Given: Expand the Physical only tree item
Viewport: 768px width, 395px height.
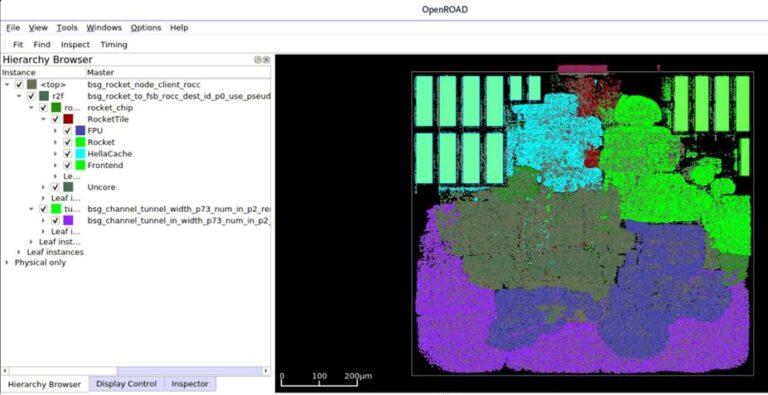Looking at the screenshot, I should [7, 263].
